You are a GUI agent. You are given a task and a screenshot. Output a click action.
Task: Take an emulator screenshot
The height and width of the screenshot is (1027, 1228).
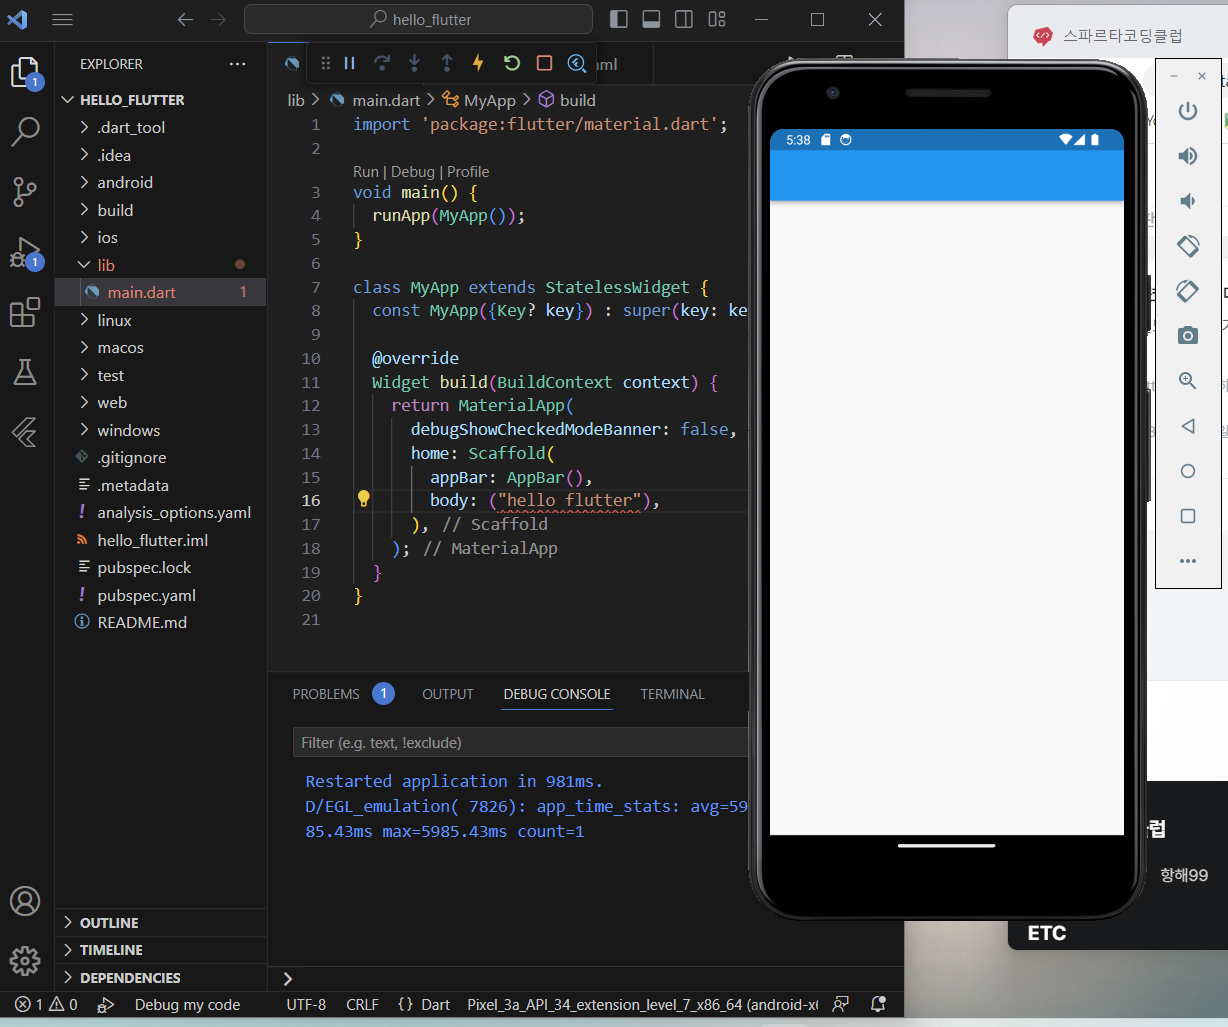(x=1188, y=336)
